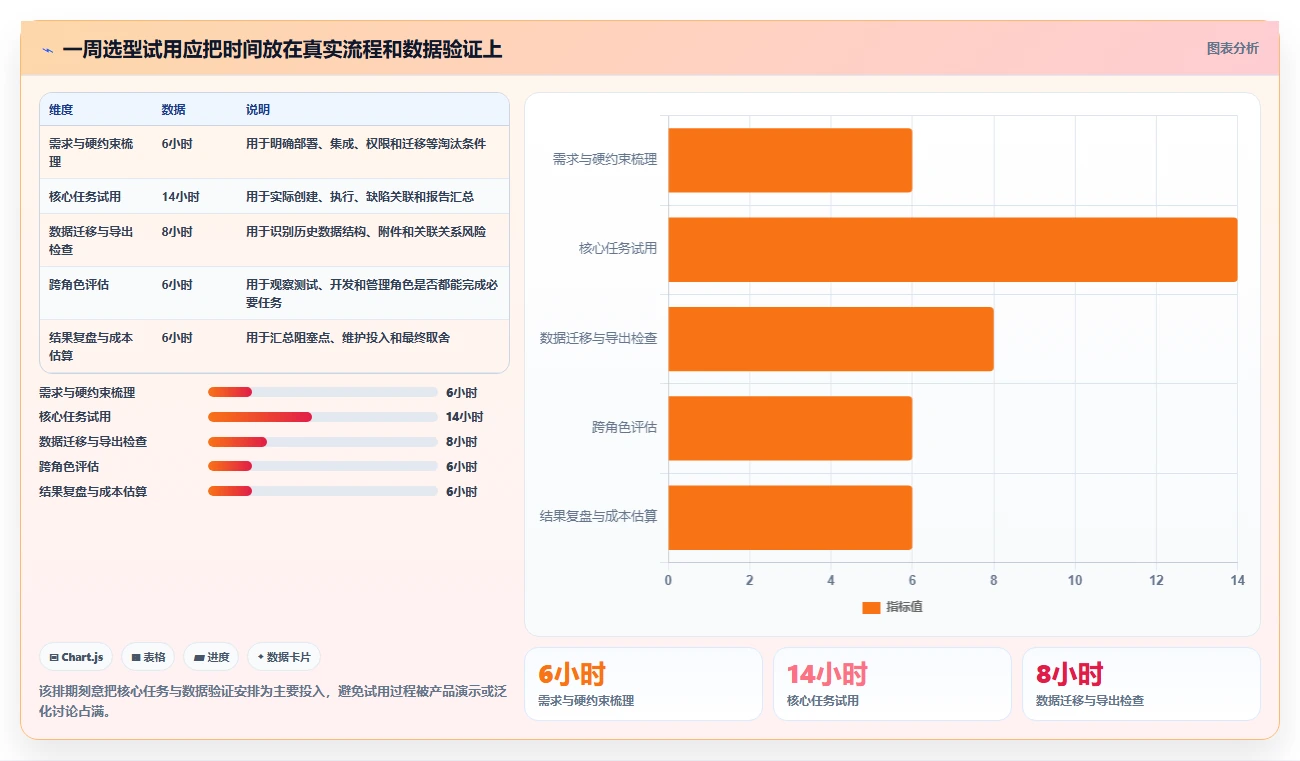1300x761 pixels.
Task: Click the 数据迁移与导出检查 chart bar
Action: point(831,339)
